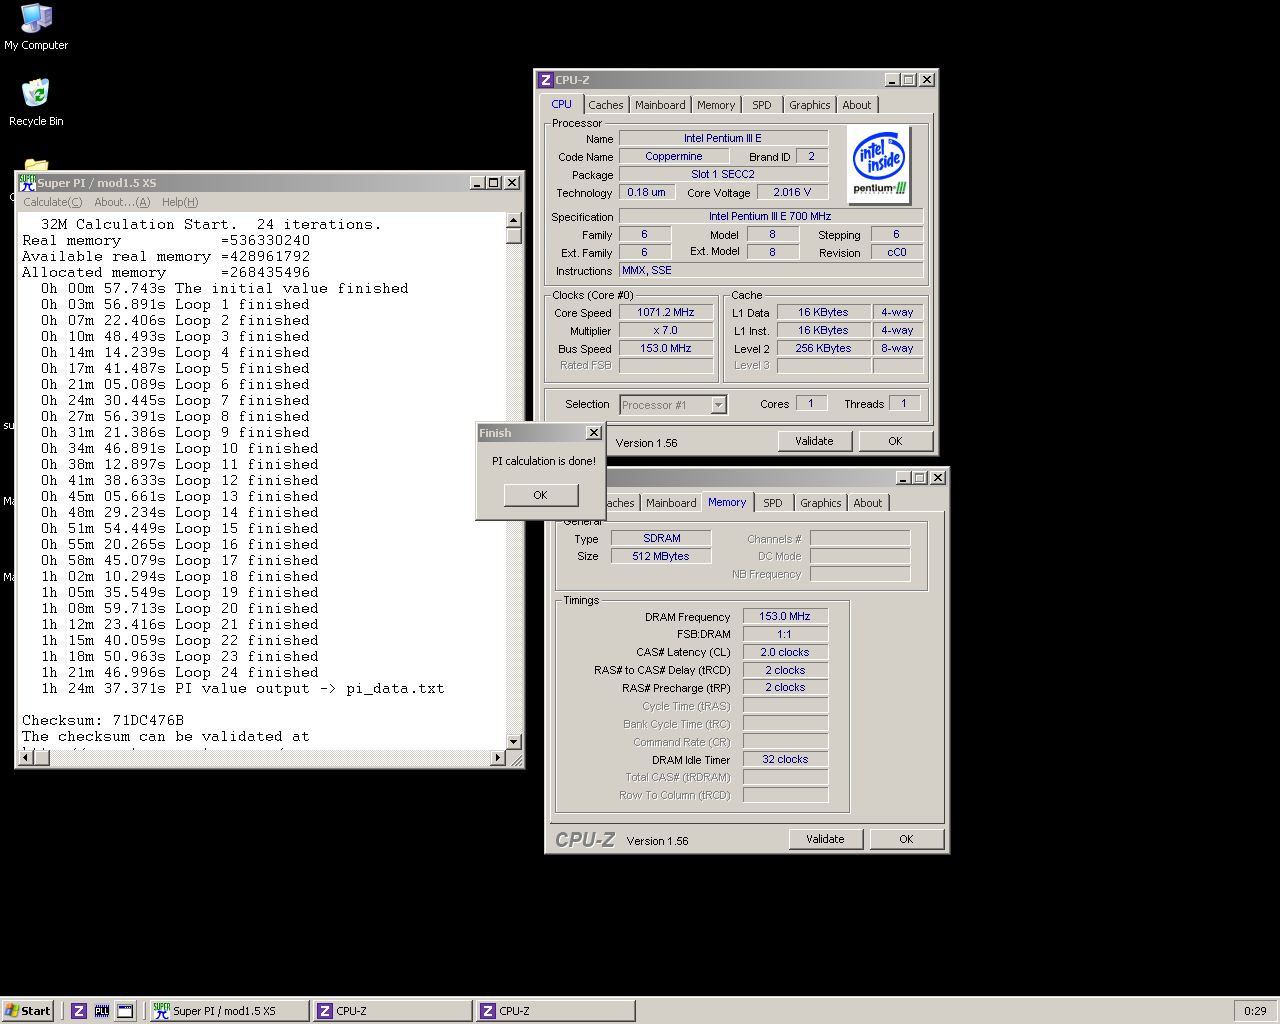Click the second quick launch icon
Viewport: 1280px width, 1024px height.
tap(102, 1011)
